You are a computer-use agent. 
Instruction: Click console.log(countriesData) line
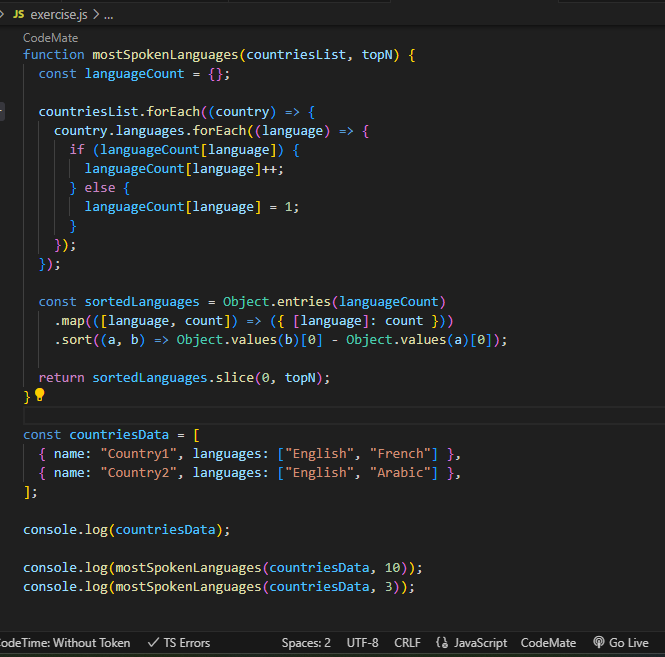(x=126, y=530)
